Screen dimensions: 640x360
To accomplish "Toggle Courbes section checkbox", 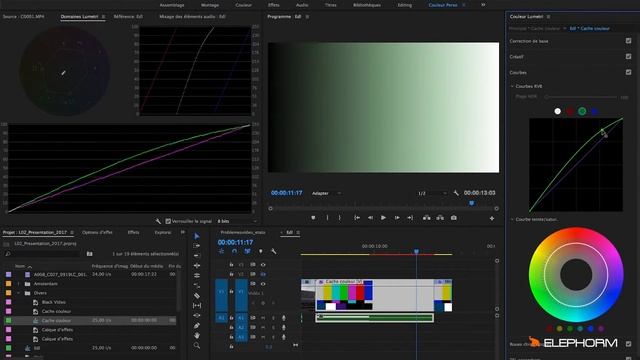I will 628,72.
